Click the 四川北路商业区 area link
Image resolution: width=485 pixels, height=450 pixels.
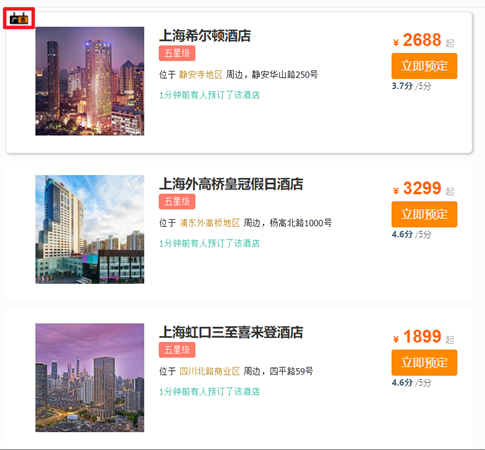tap(210, 371)
